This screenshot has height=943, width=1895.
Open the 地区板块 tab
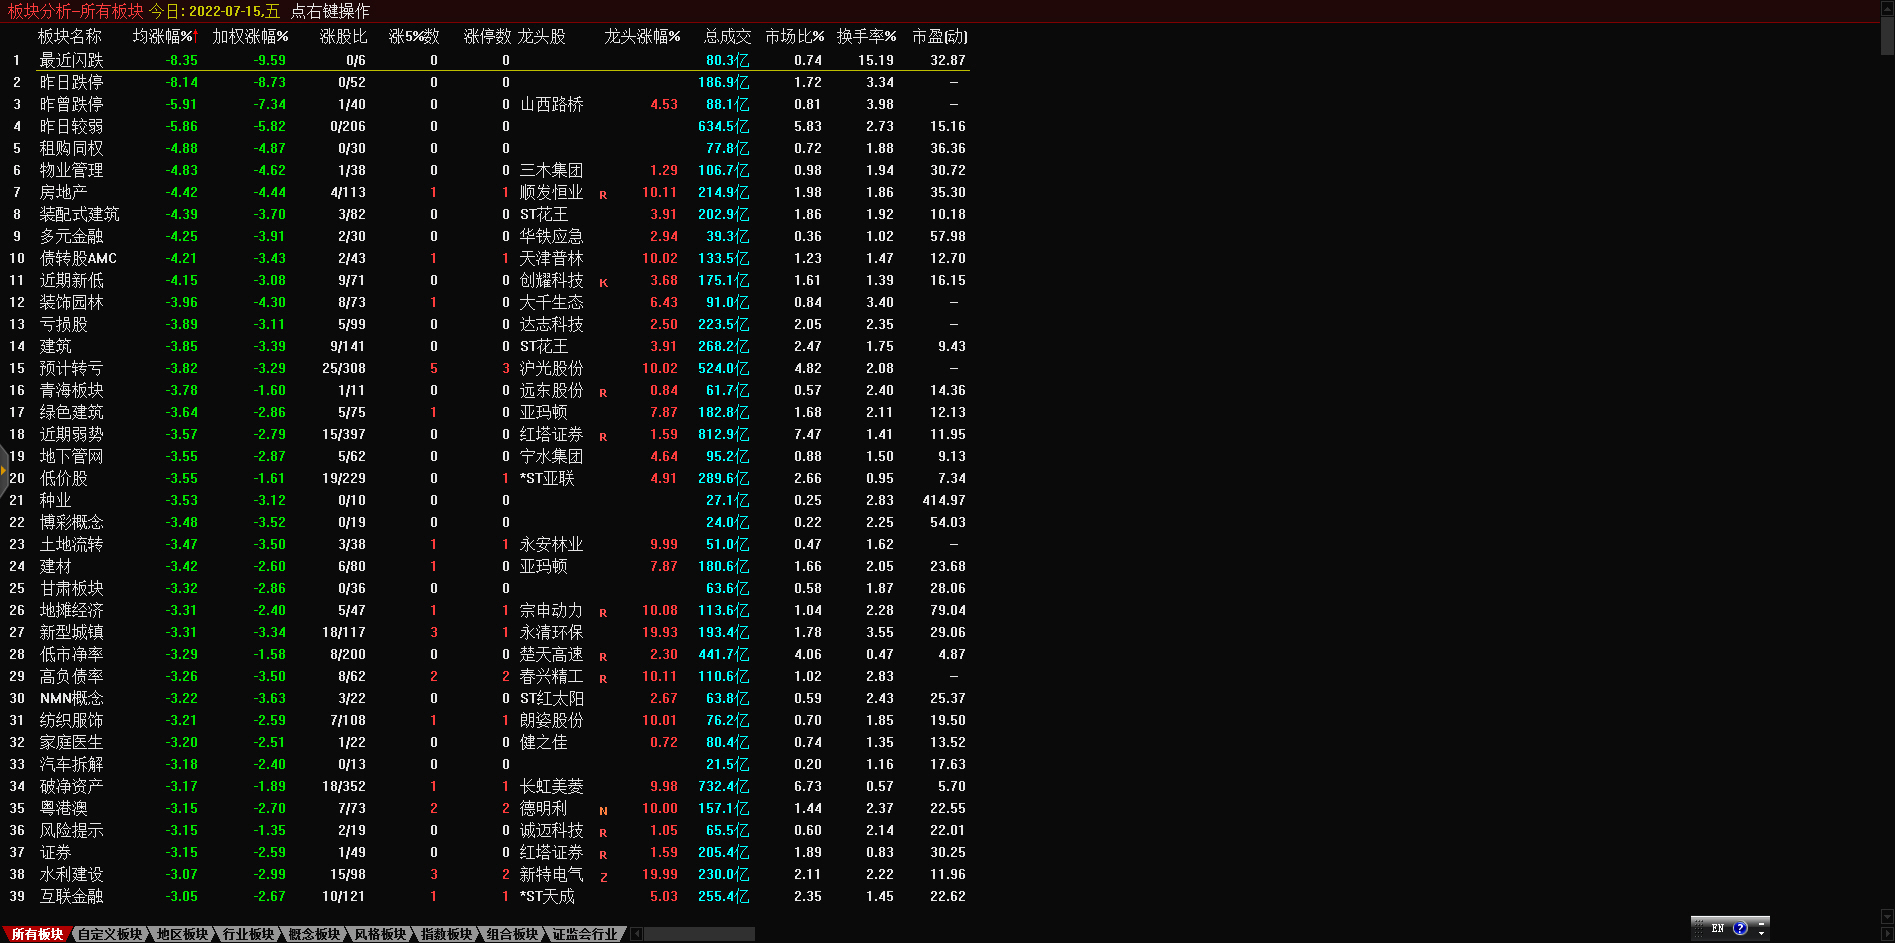(x=182, y=934)
